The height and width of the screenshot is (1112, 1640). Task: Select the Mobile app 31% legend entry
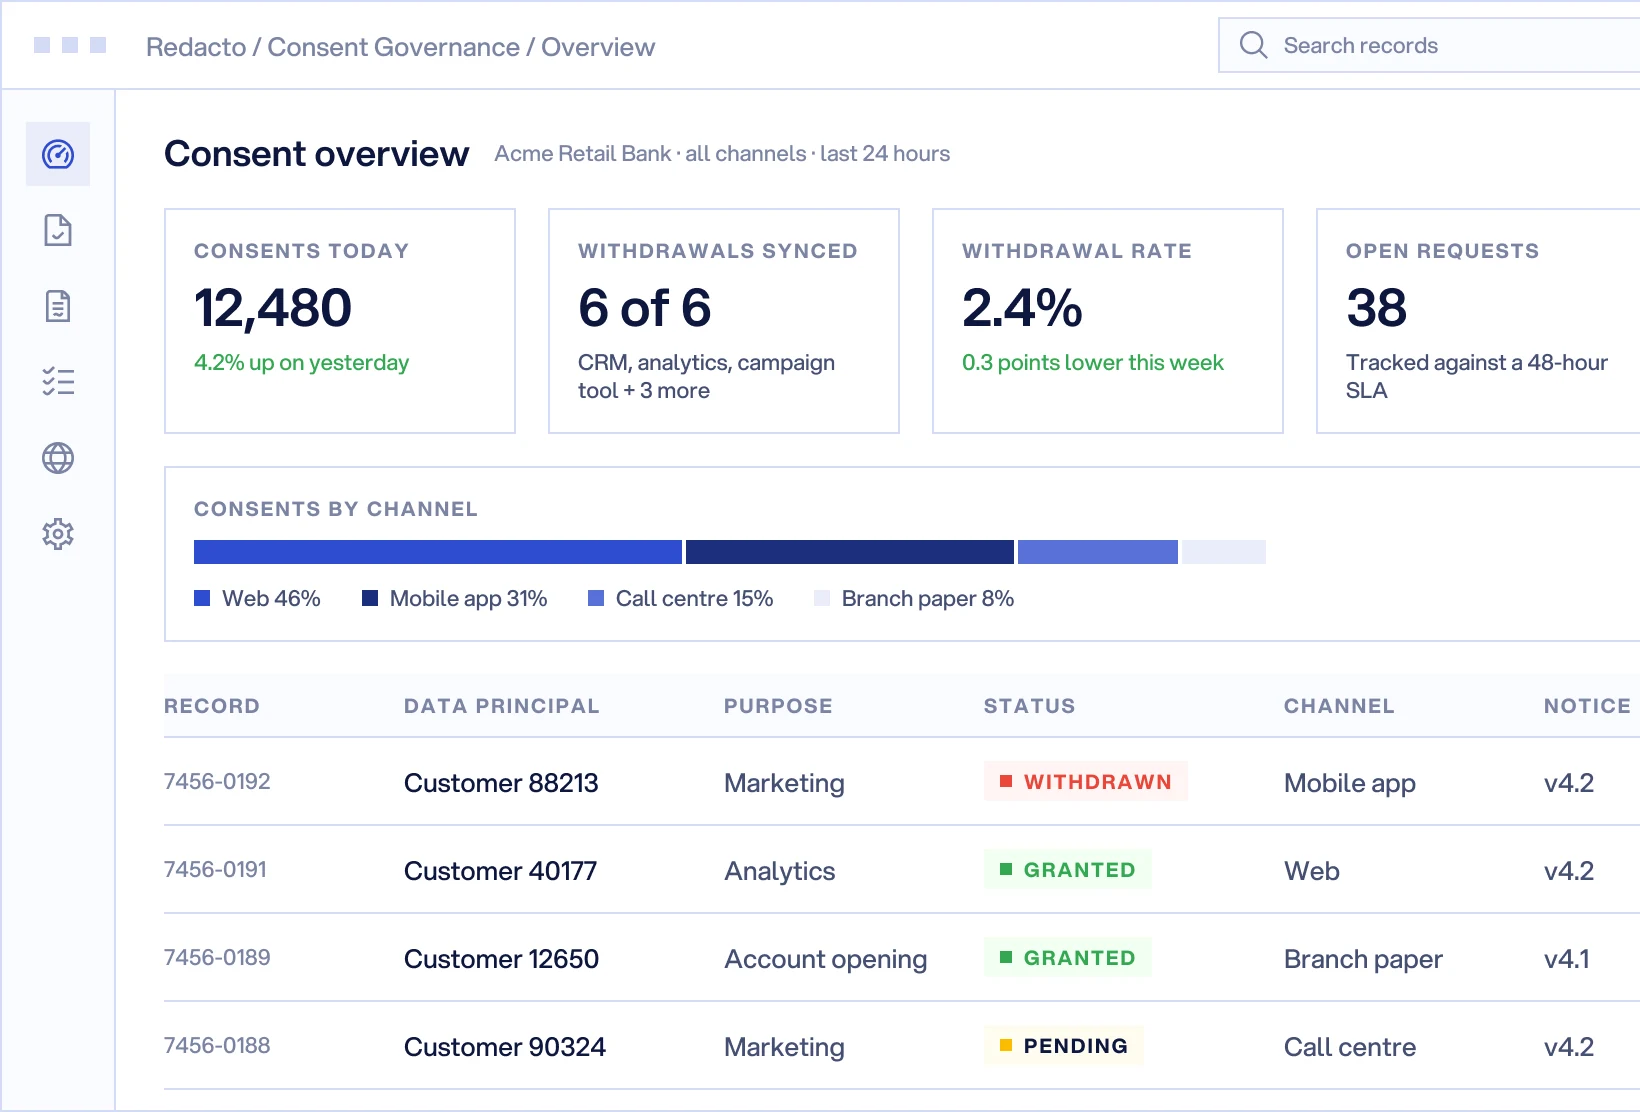455,598
